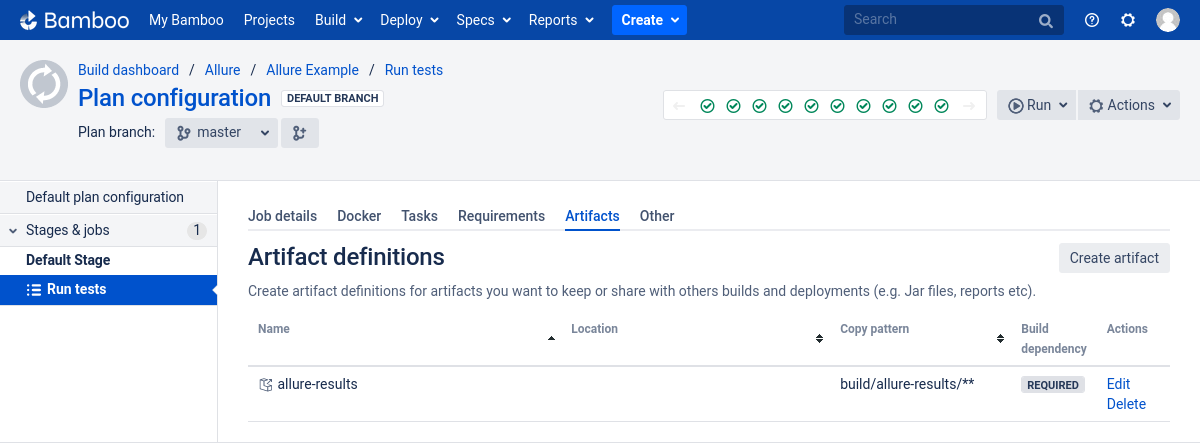Open the Create dropdown button

[650, 20]
